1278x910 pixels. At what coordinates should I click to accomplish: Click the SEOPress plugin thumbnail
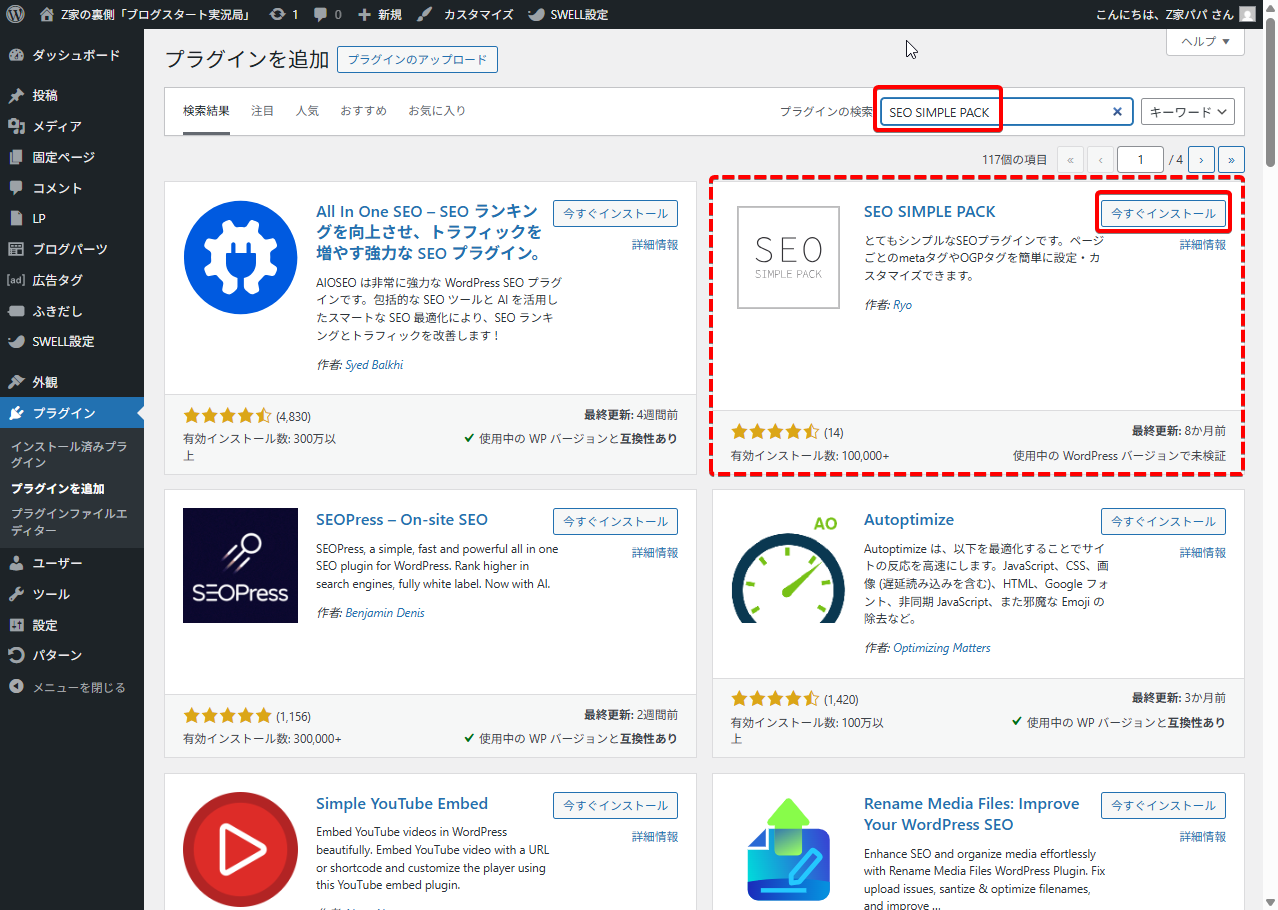point(241,566)
